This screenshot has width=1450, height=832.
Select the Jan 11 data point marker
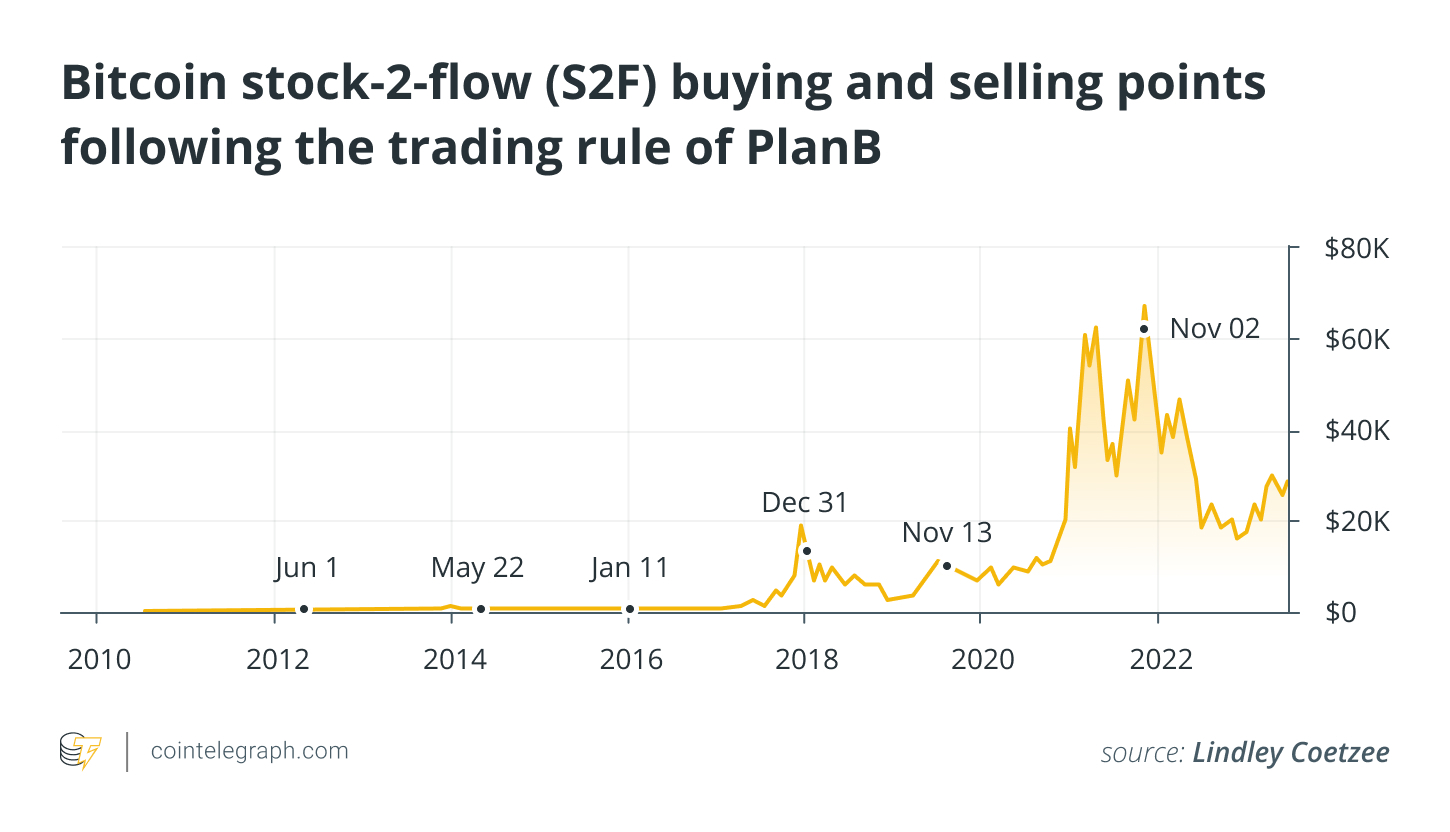[x=629, y=609]
